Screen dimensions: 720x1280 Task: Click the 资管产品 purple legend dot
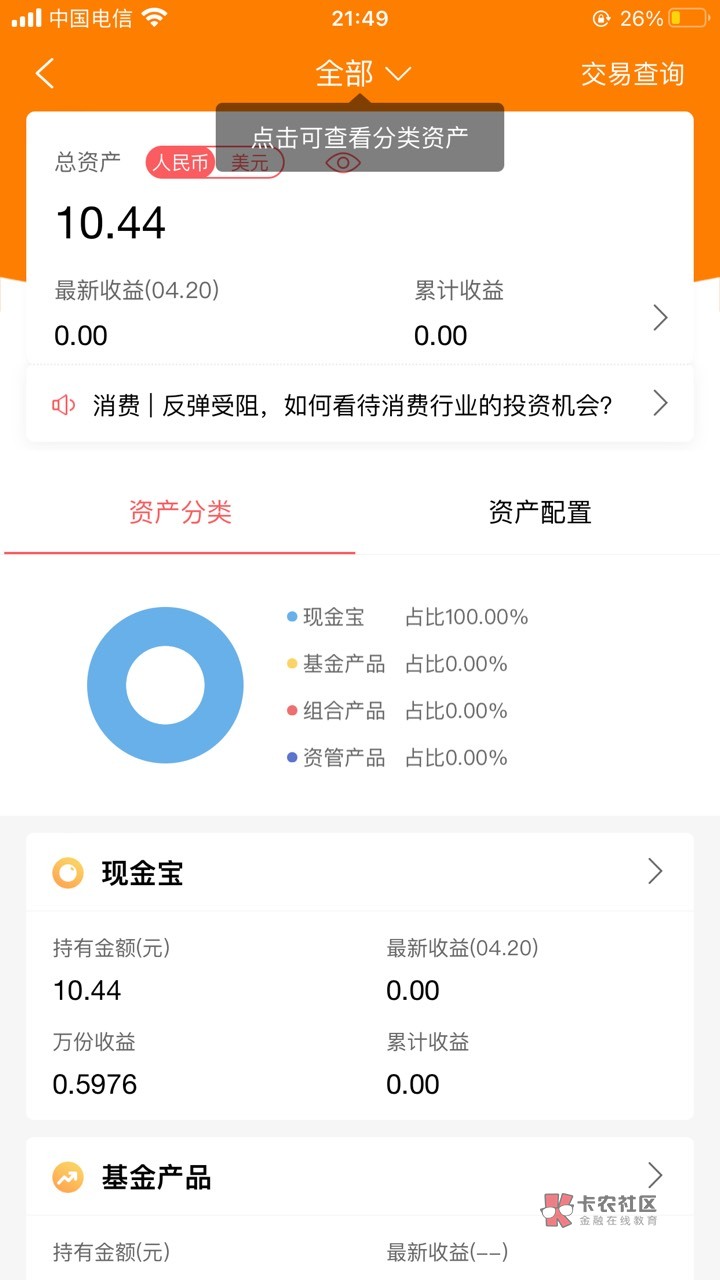pyautogui.click(x=292, y=758)
